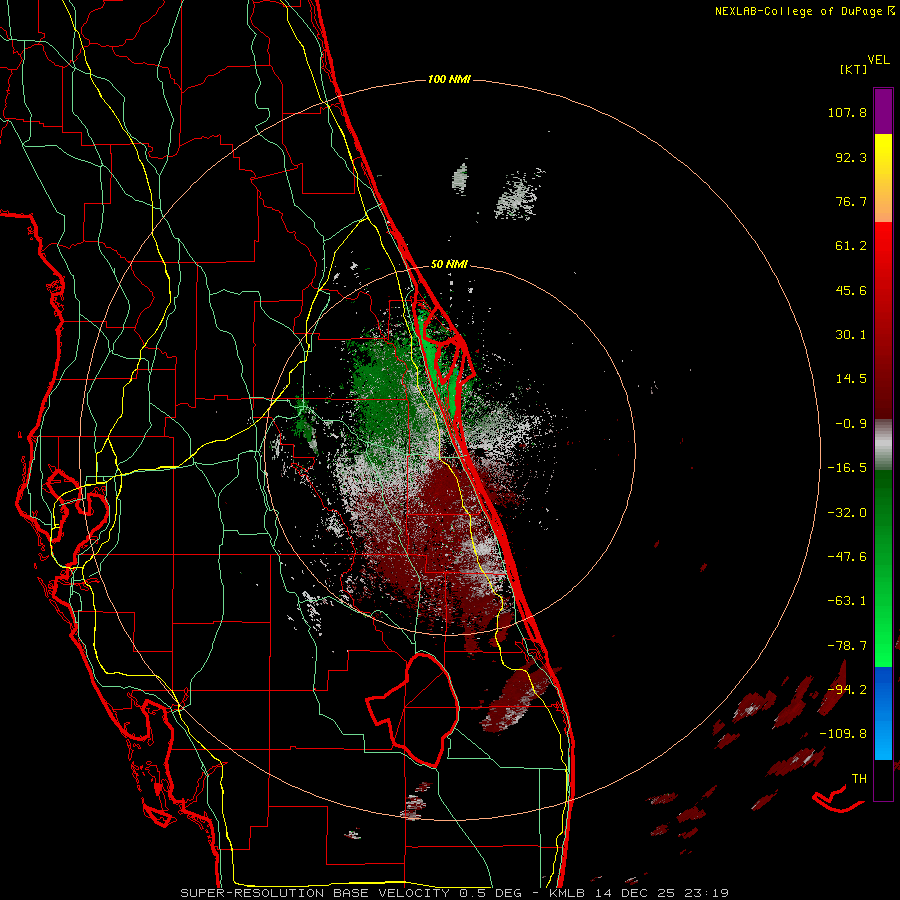Image resolution: width=900 pixels, height=900 pixels.
Task: Click the -109.8 legend value
Action: click(844, 734)
